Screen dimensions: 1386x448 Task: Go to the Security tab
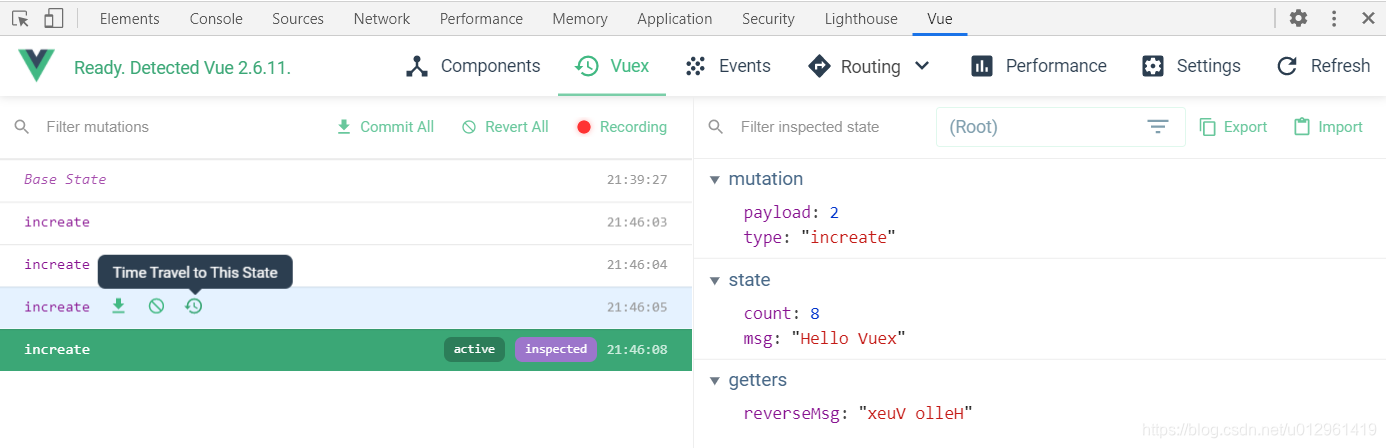point(768,19)
